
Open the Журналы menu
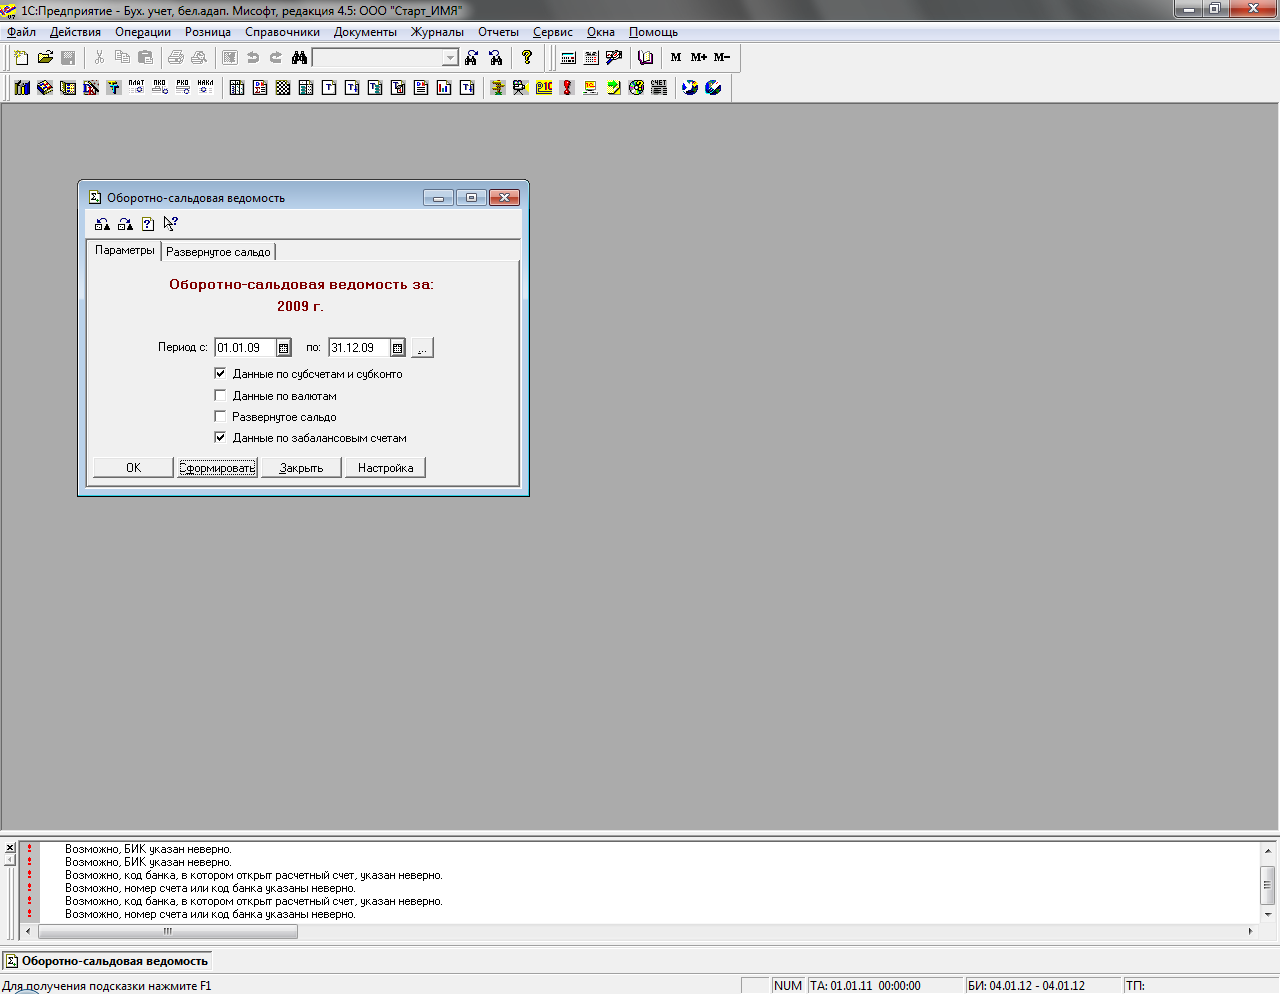click(437, 32)
